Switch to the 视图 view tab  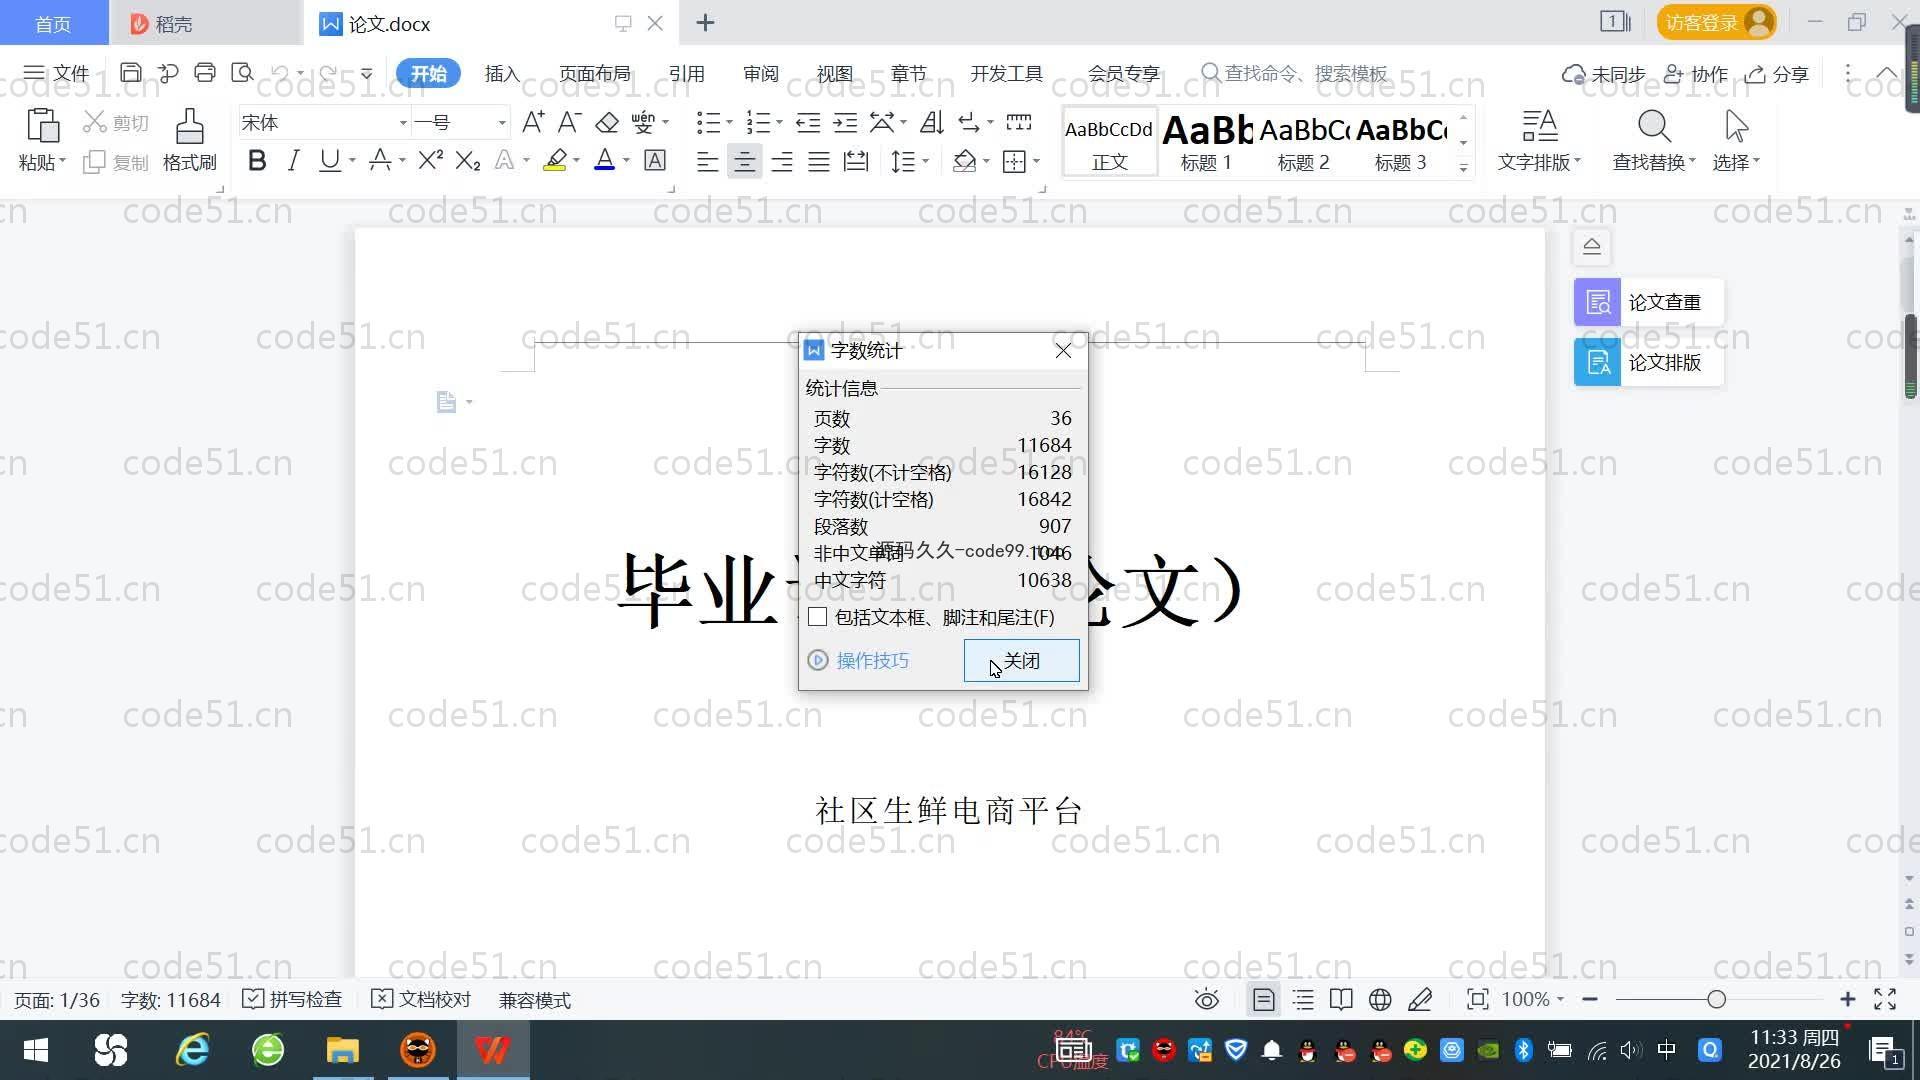(x=834, y=74)
